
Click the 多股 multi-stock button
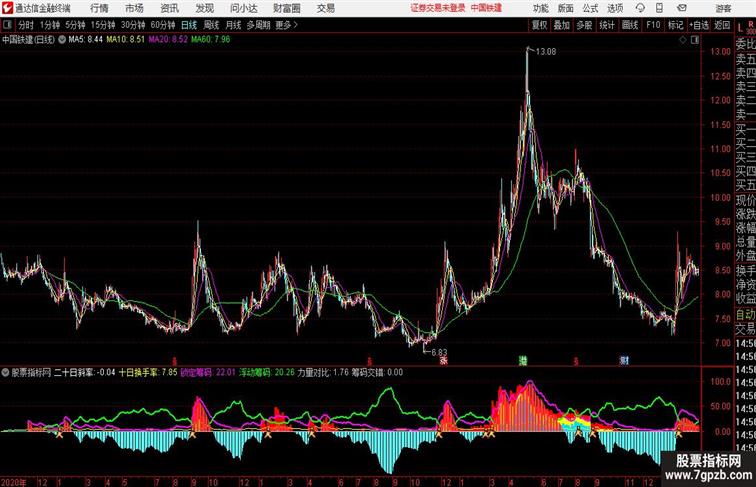(584, 25)
